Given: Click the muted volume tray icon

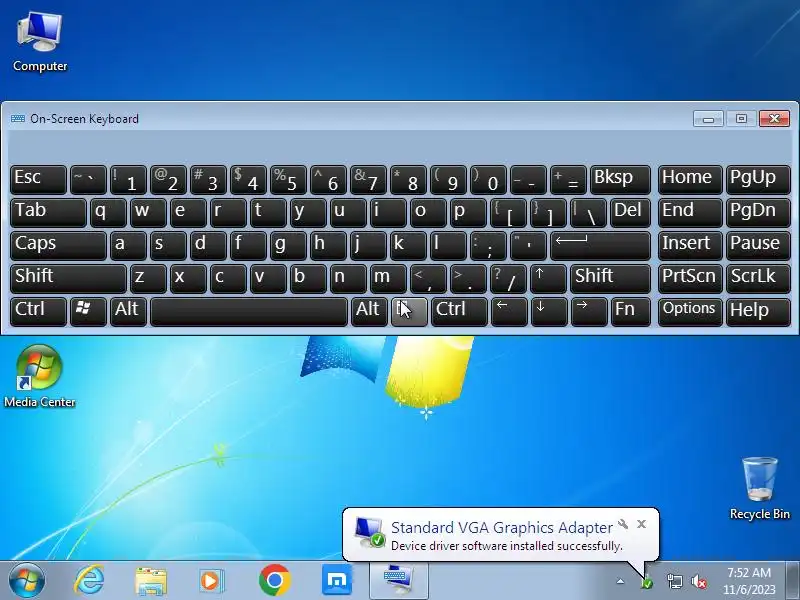Looking at the screenshot, I should point(698,581).
